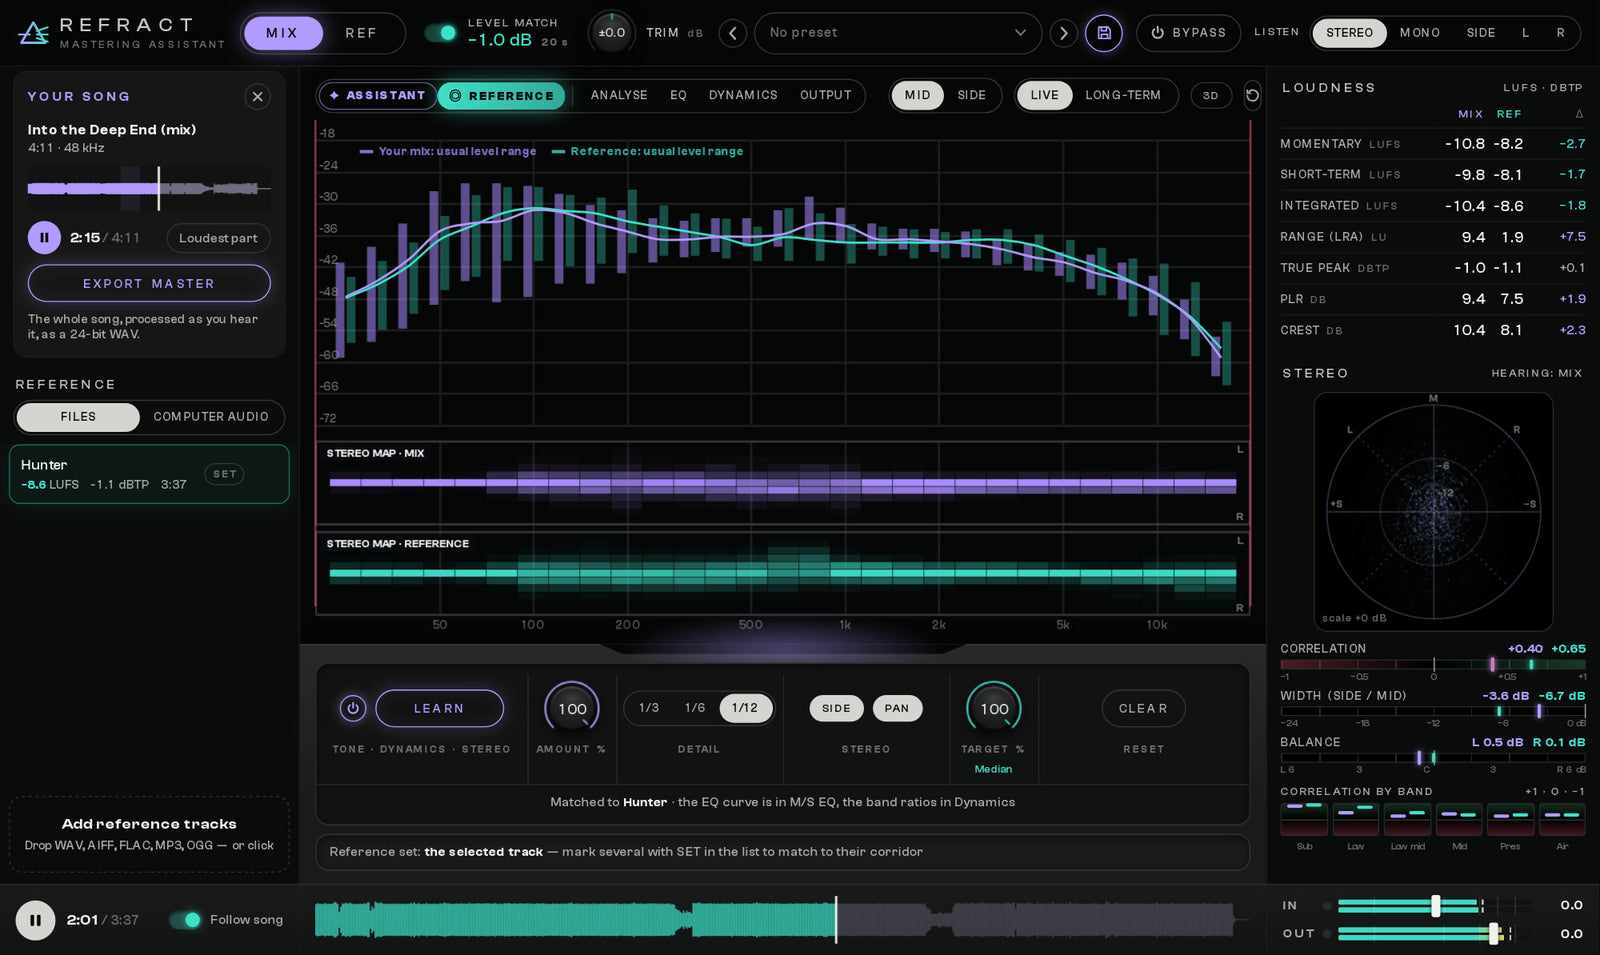Toggle the 3D view button
The image size is (1600, 955).
pos(1211,96)
